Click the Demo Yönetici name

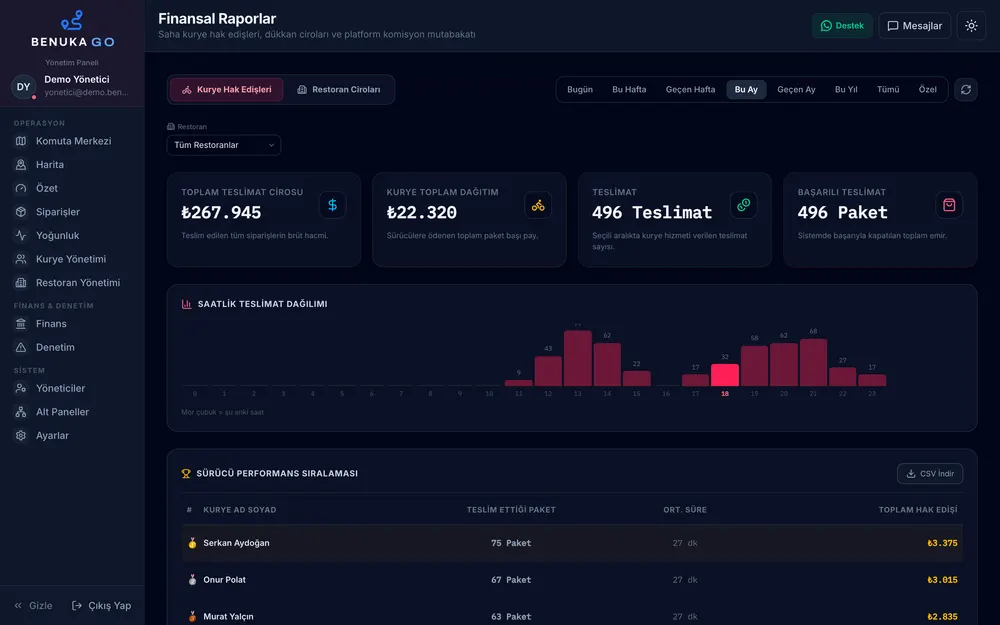click(x=77, y=79)
